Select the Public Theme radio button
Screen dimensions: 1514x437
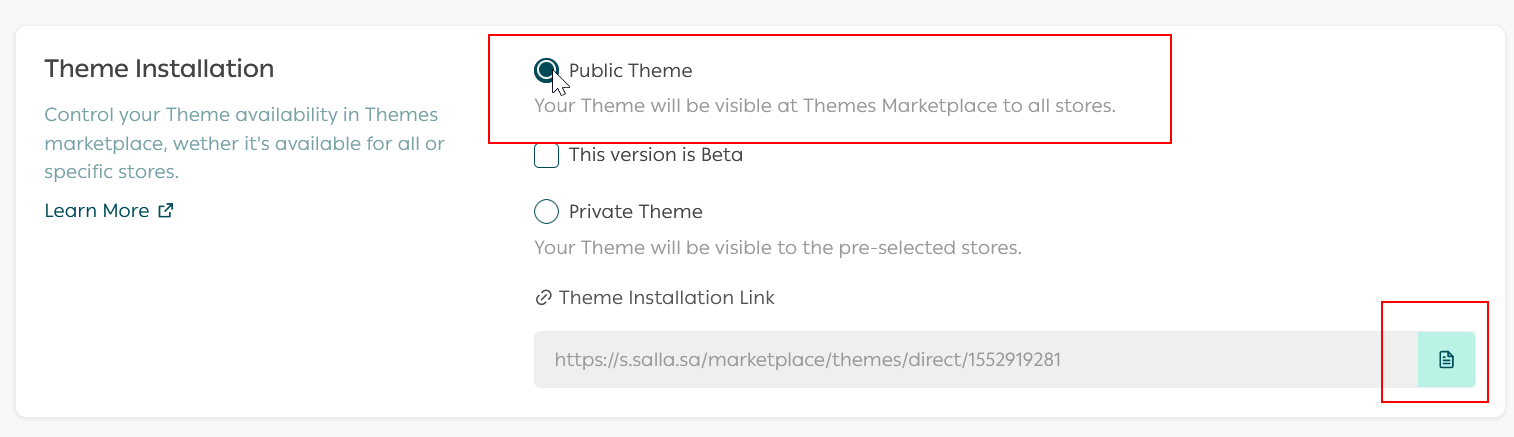[546, 70]
